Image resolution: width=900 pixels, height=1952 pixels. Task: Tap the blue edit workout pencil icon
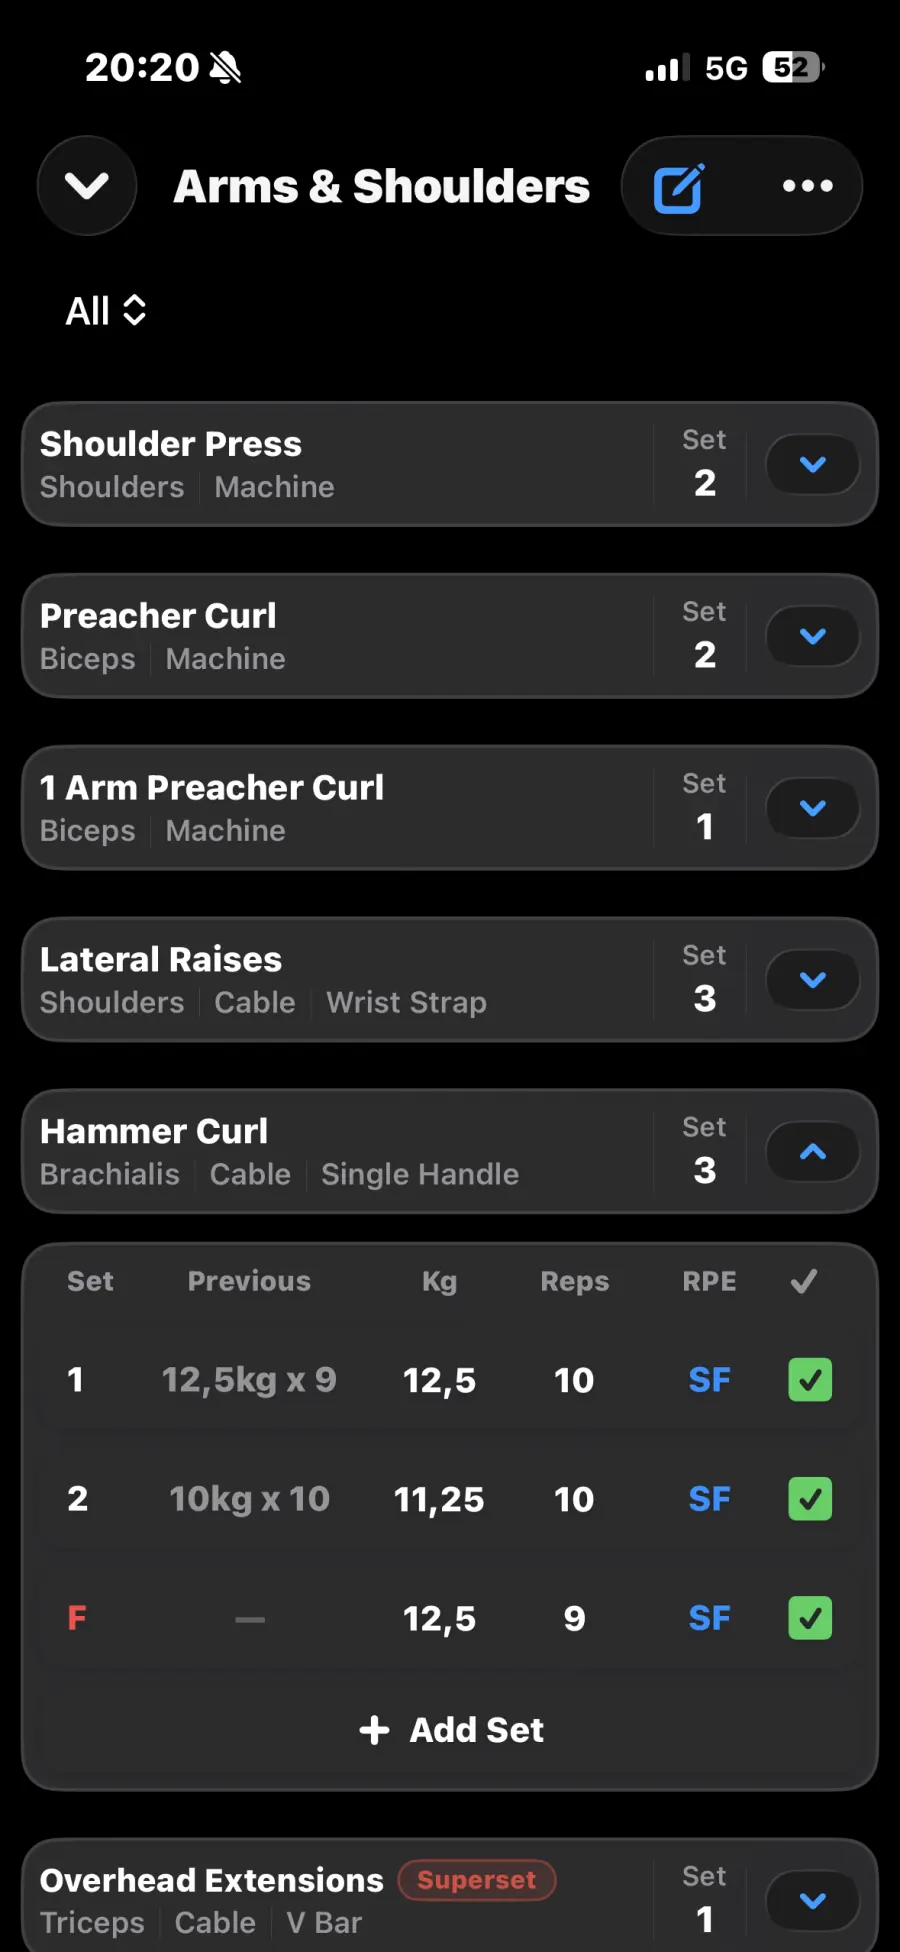pos(679,187)
